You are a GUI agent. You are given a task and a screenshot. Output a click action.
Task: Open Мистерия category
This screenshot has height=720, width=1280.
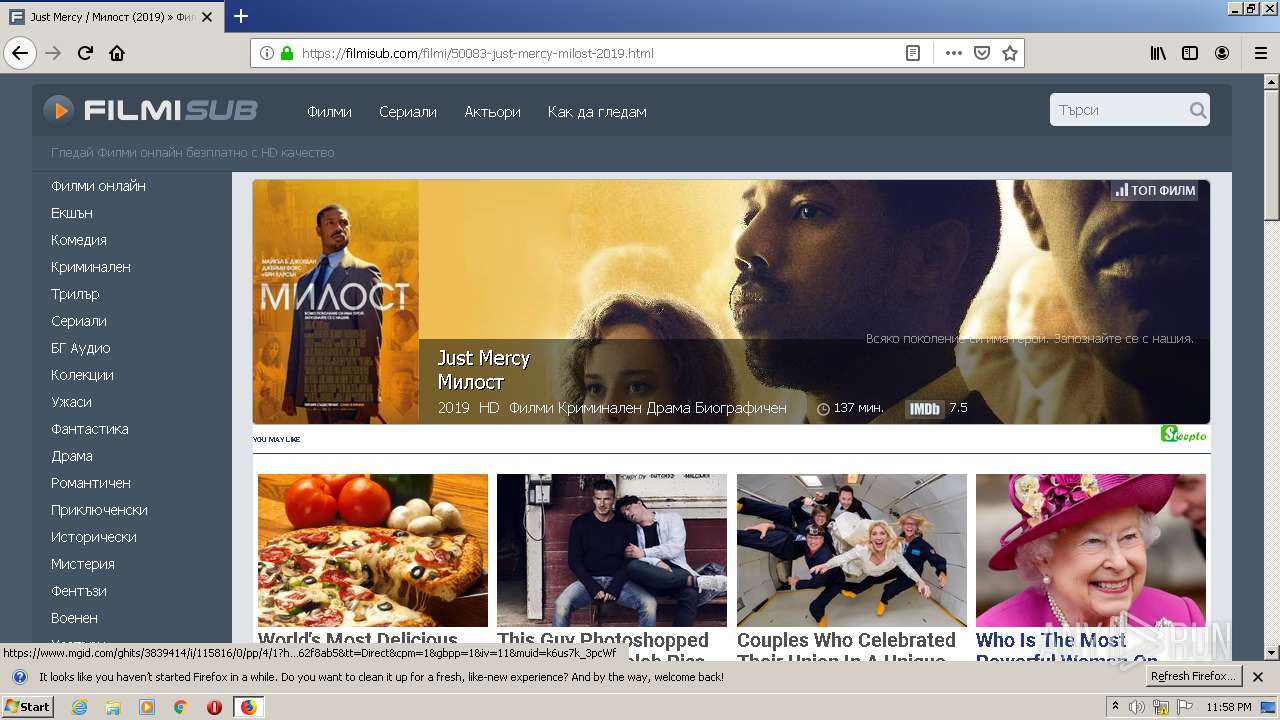tap(83, 564)
